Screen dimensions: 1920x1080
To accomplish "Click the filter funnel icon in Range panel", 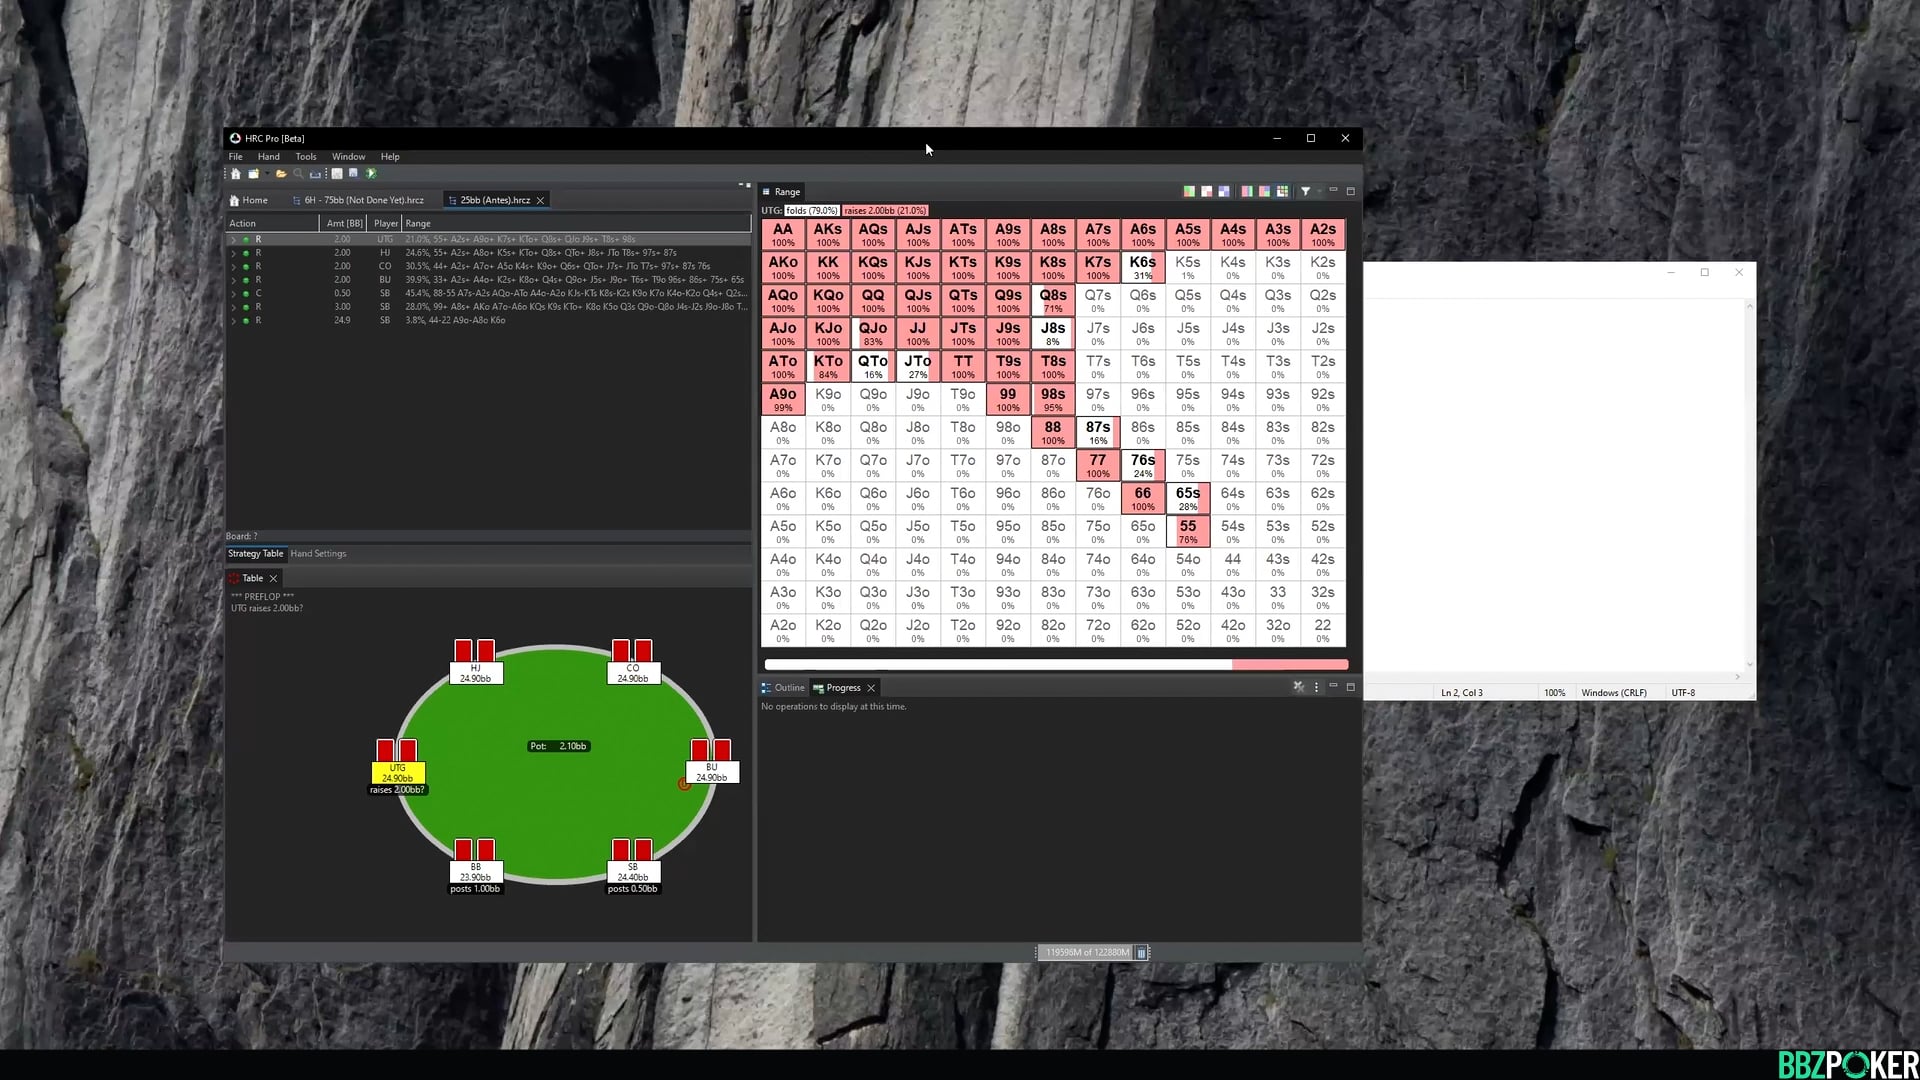I will [1305, 191].
